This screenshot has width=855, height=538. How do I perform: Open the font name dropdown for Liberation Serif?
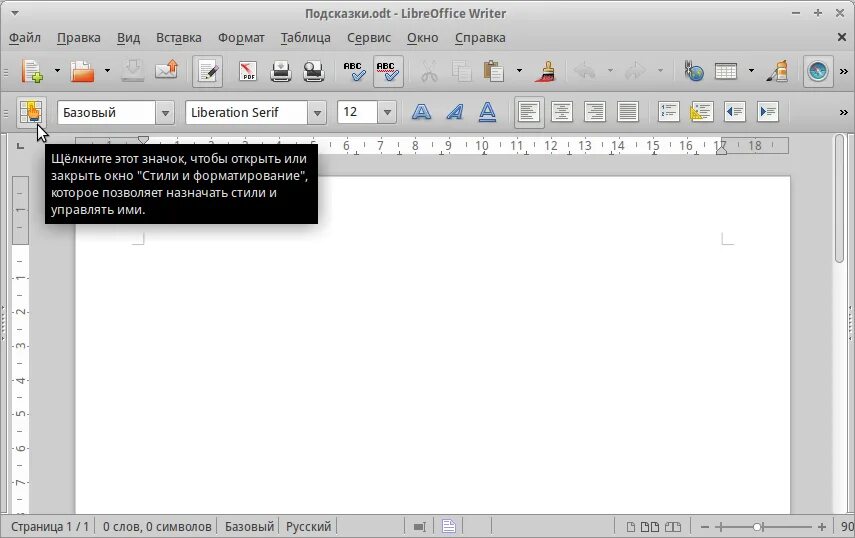point(317,113)
